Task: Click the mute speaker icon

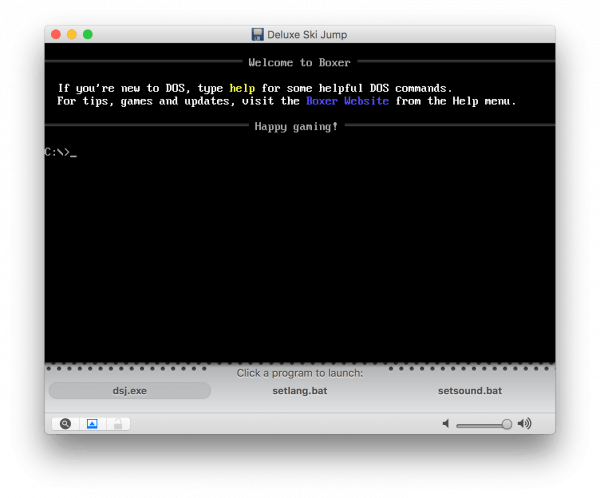Action: tap(446, 423)
